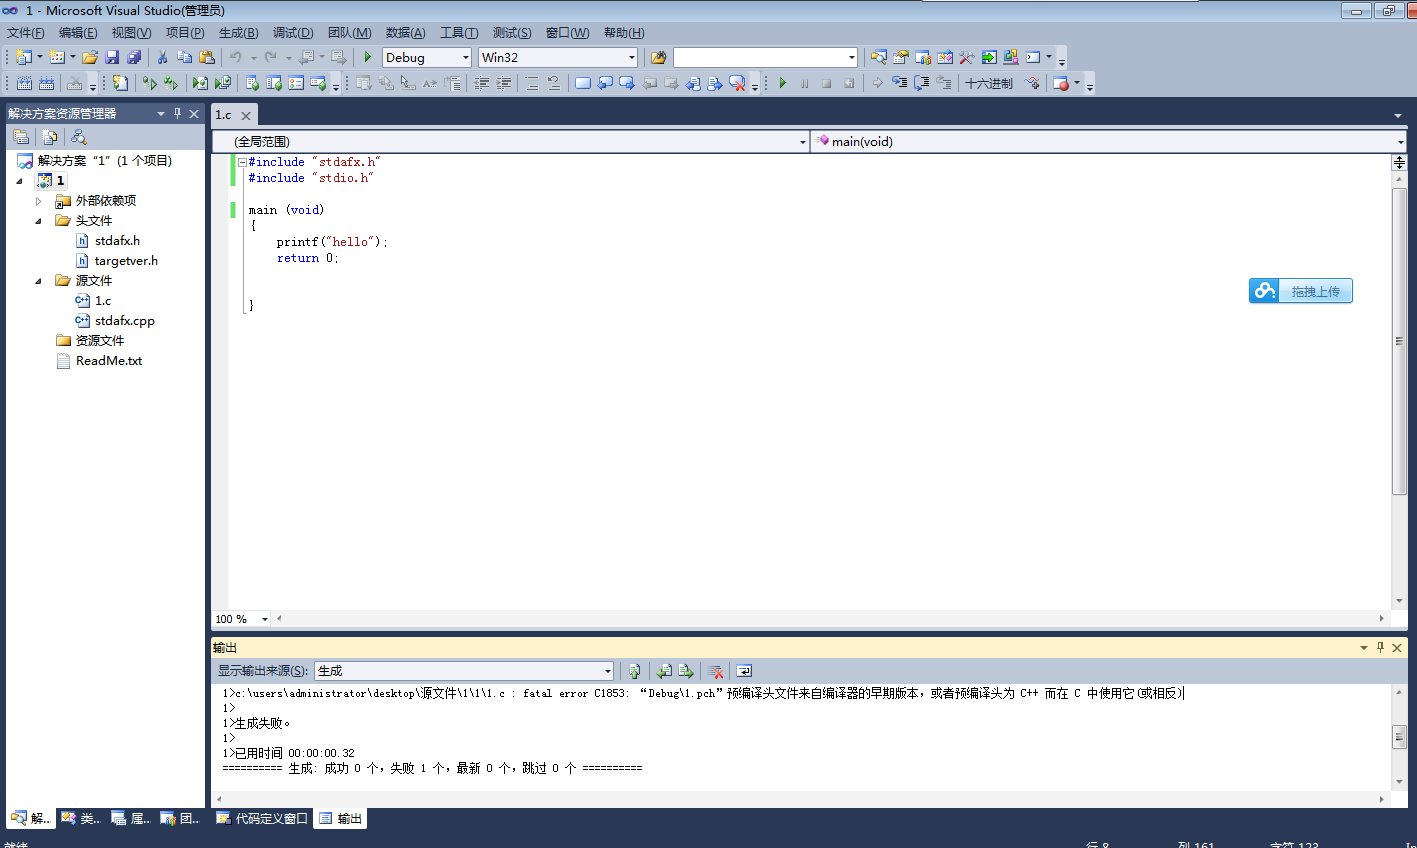1417x848 pixels.
Task: Go to previous message in Output panel
Action: click(x=664, y=671)
